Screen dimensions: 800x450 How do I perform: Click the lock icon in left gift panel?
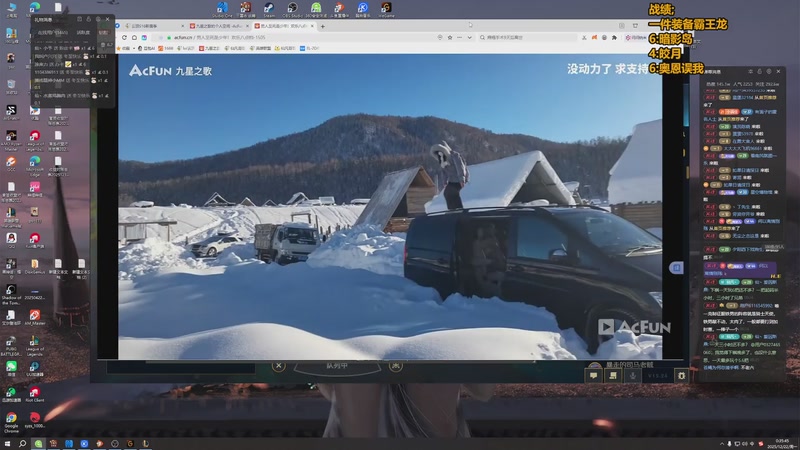(x=89, y=19)
